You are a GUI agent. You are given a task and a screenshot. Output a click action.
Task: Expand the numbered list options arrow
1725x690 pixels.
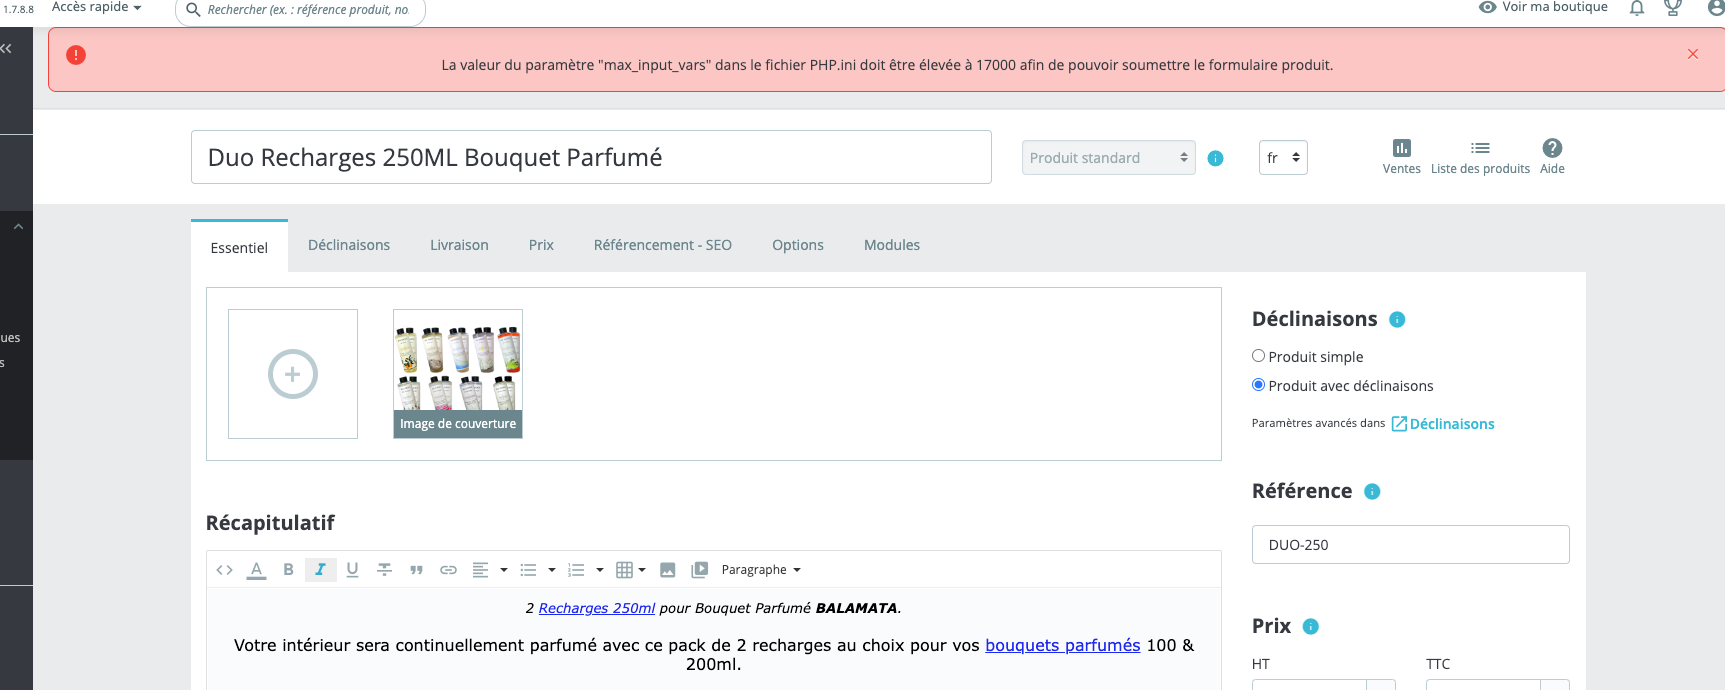click(x=600, y=570)
